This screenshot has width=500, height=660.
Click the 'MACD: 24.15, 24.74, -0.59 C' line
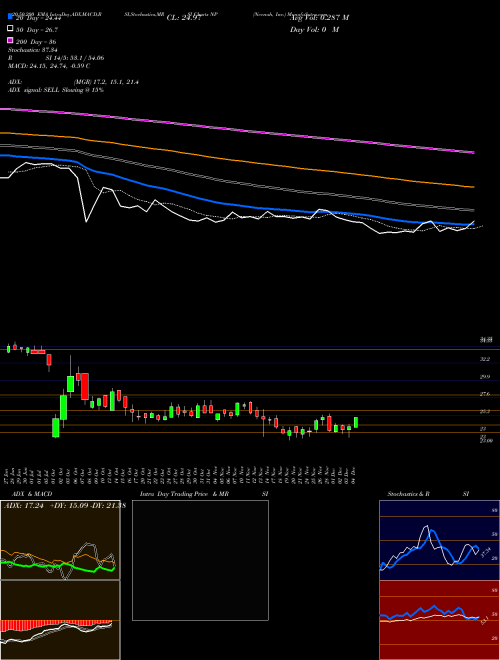49,66
